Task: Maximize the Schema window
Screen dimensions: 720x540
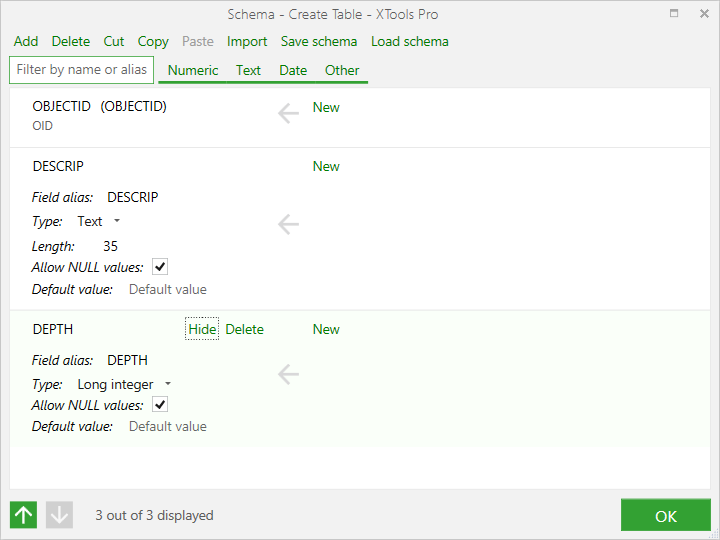Action: 674,13
